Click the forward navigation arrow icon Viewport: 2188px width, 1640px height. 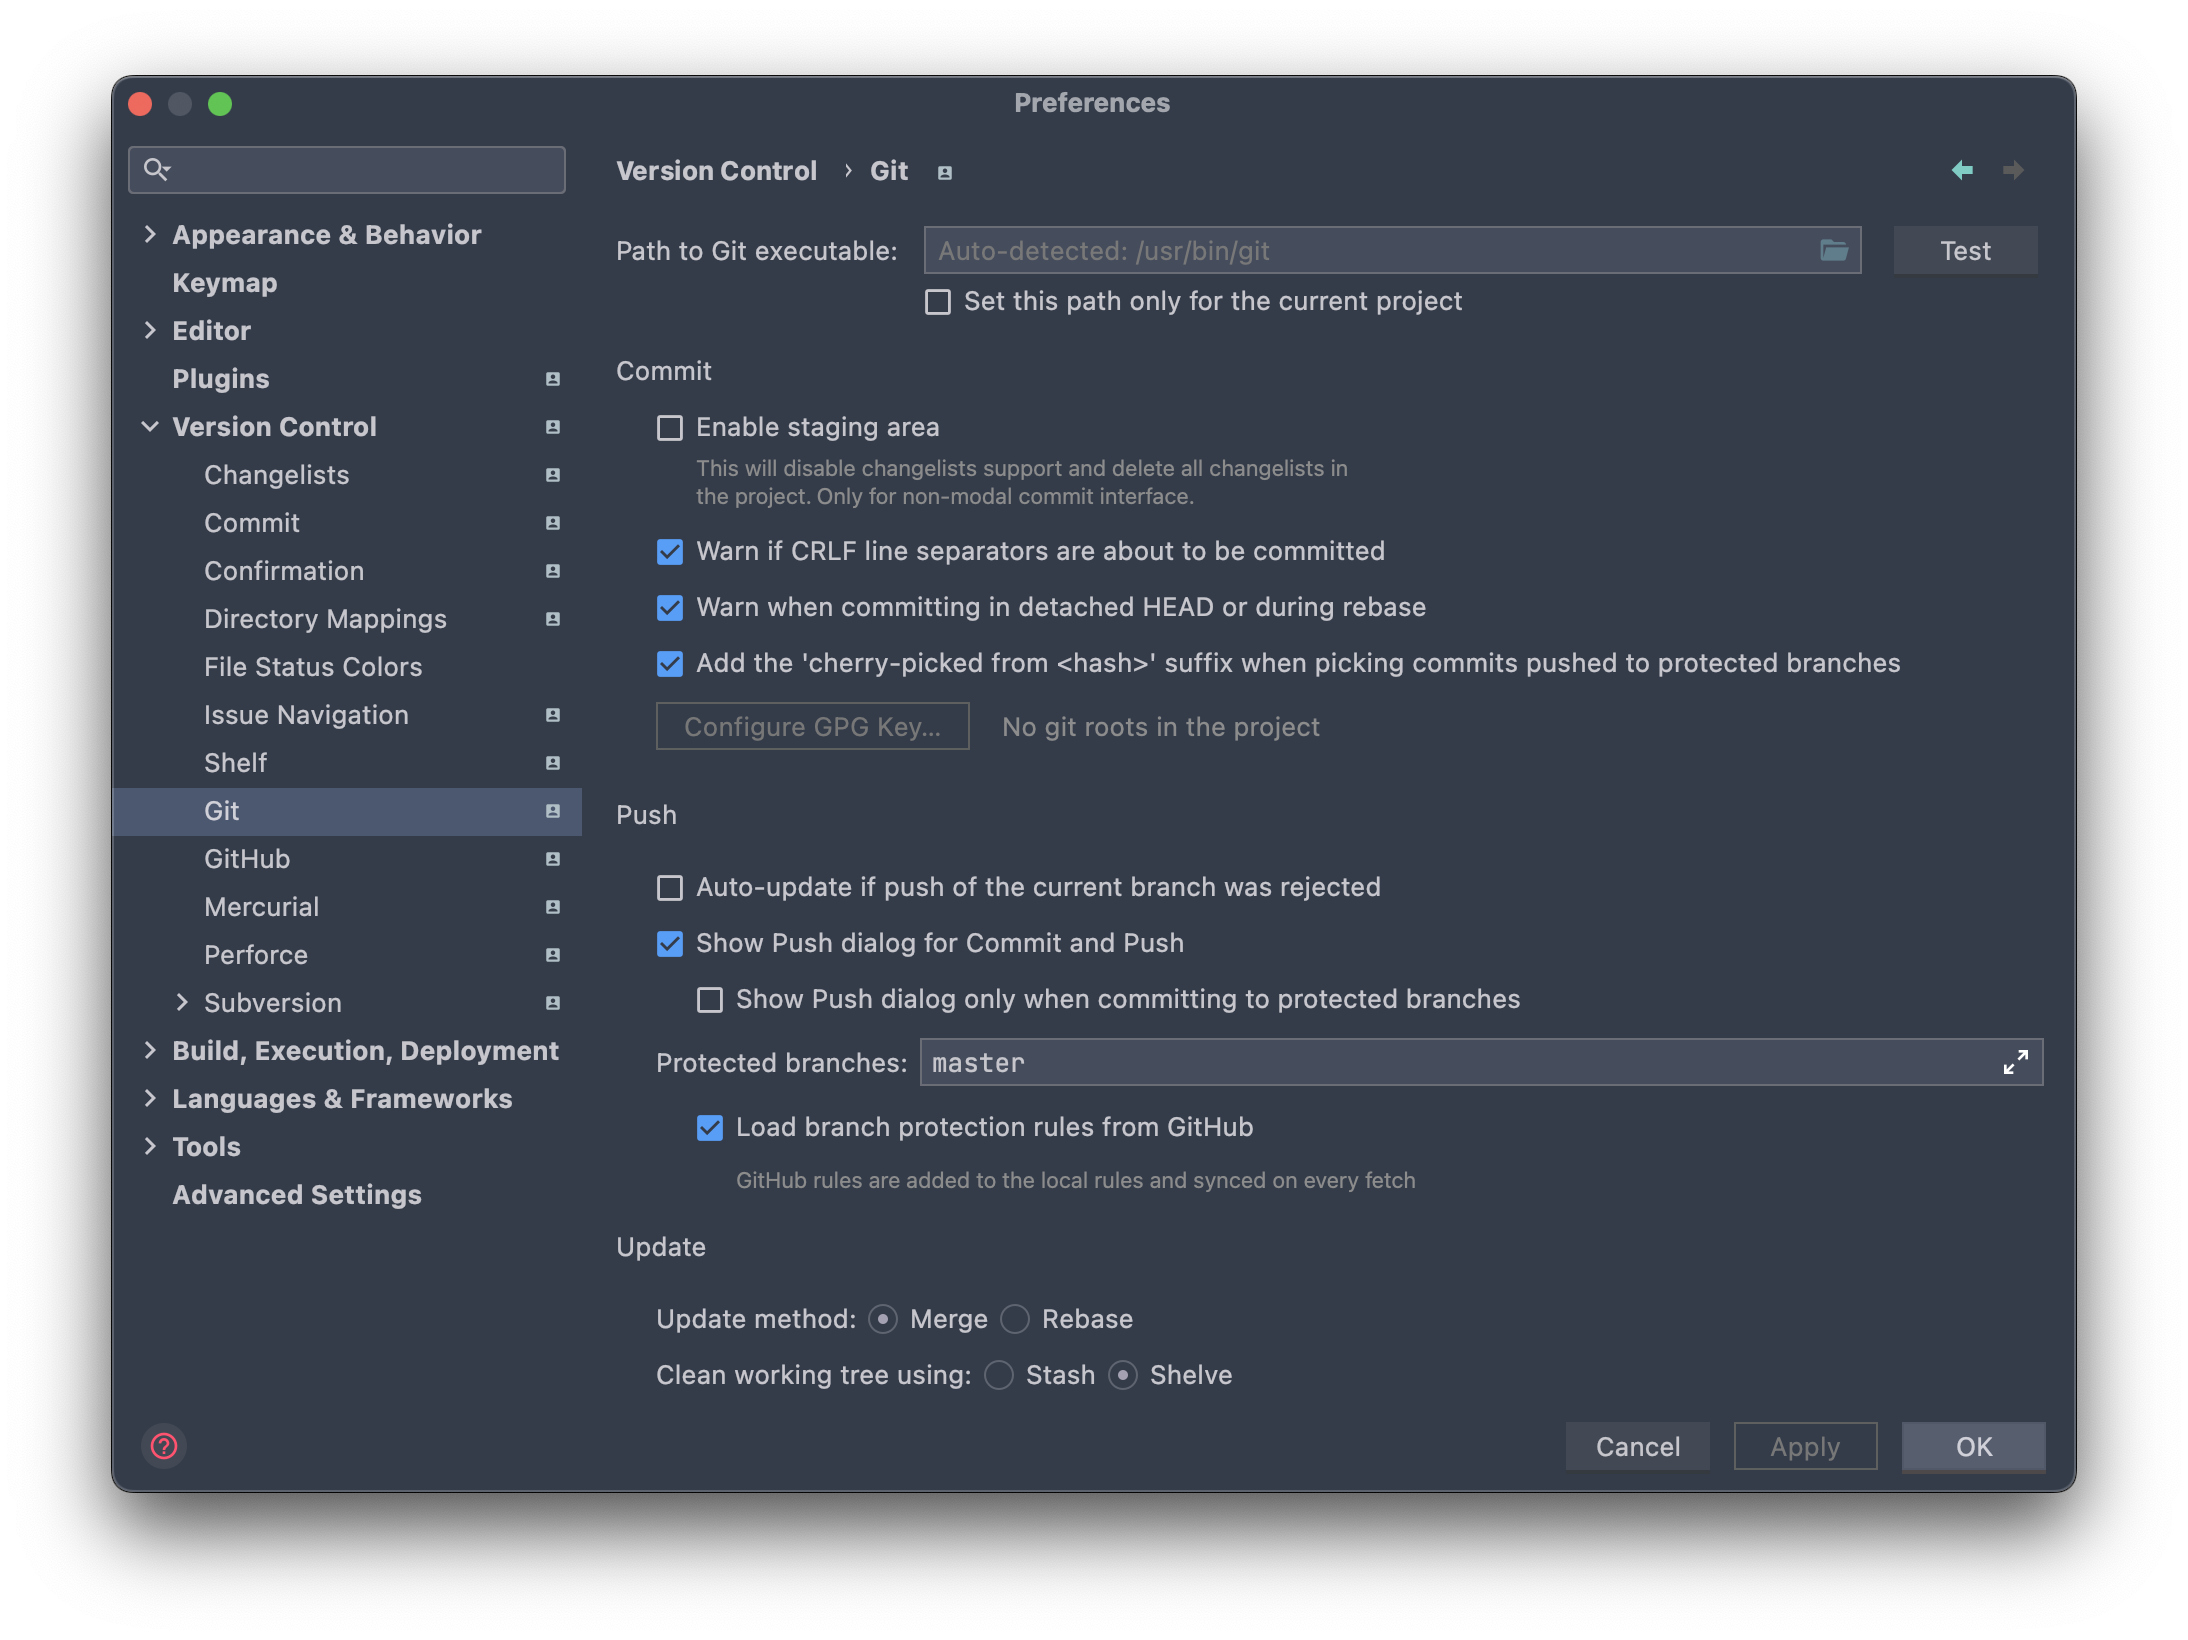2013,170
